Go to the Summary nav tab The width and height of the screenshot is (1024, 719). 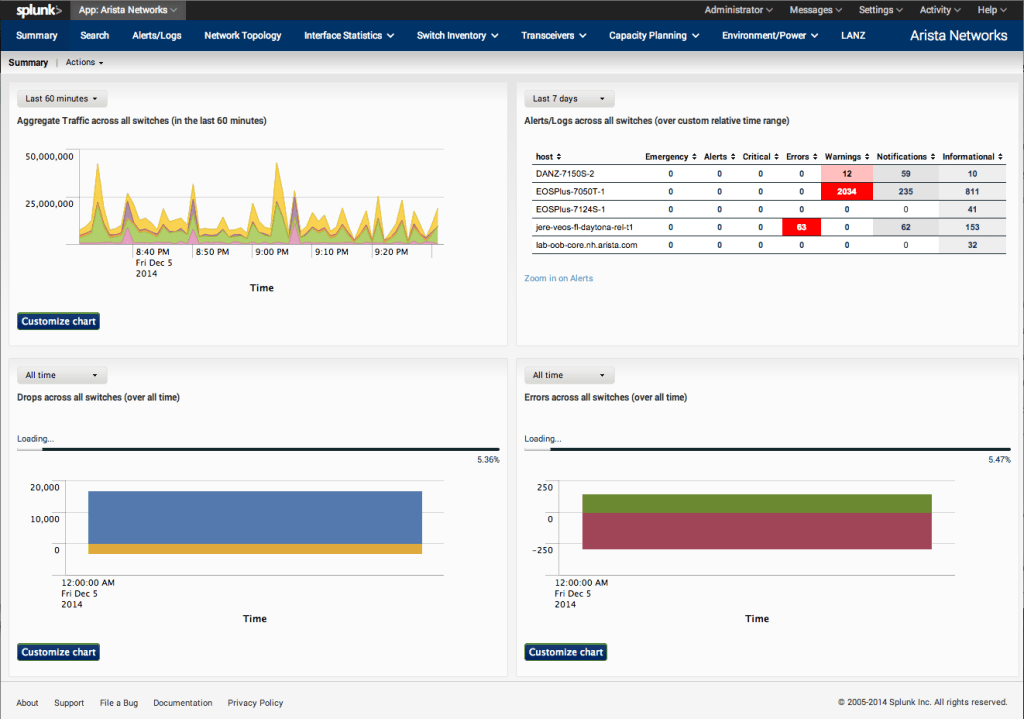(37, 35)
